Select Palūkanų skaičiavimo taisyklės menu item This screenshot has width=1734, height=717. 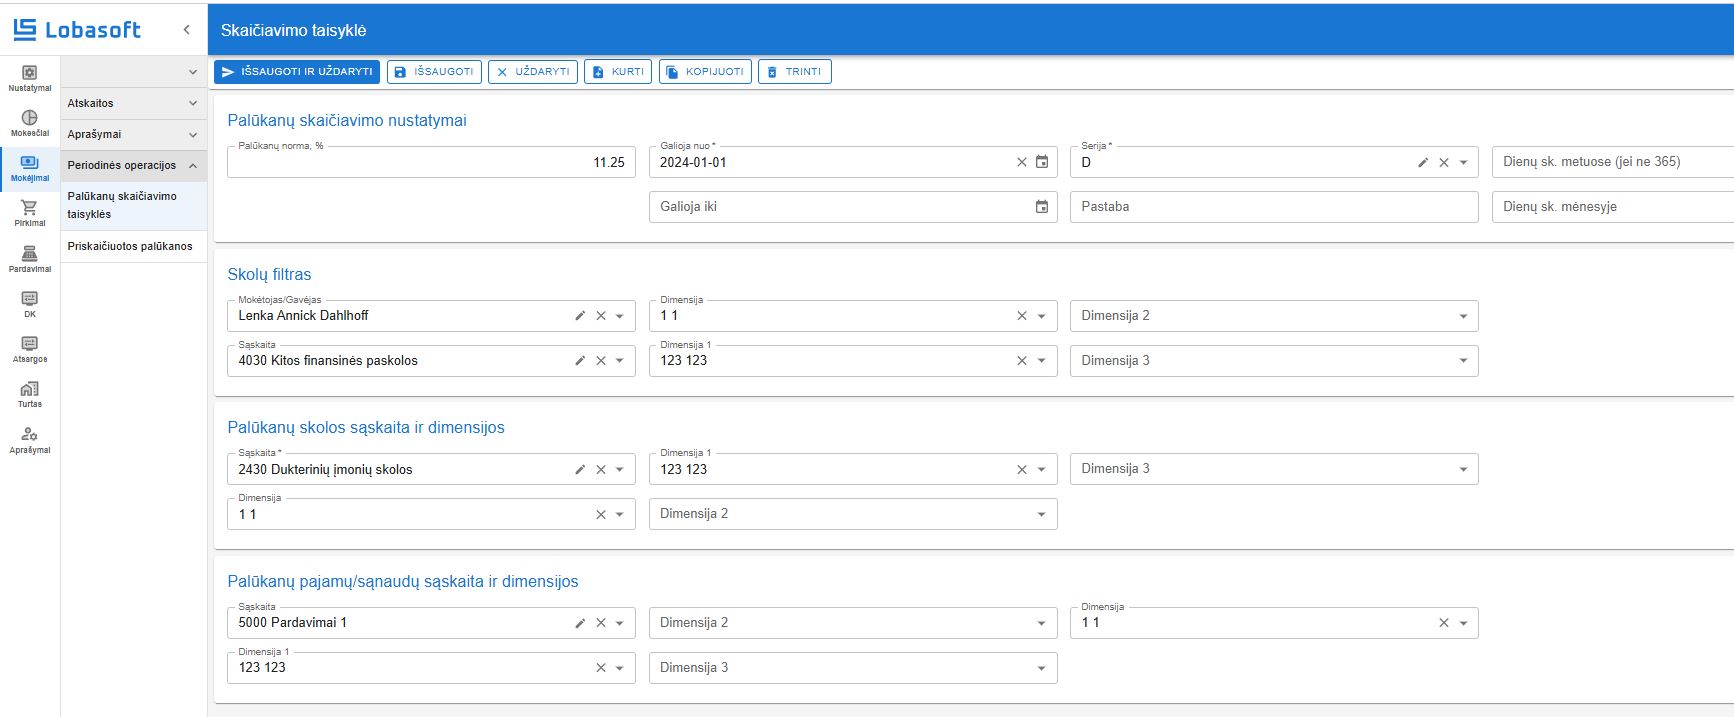click(x=122, y=205)
